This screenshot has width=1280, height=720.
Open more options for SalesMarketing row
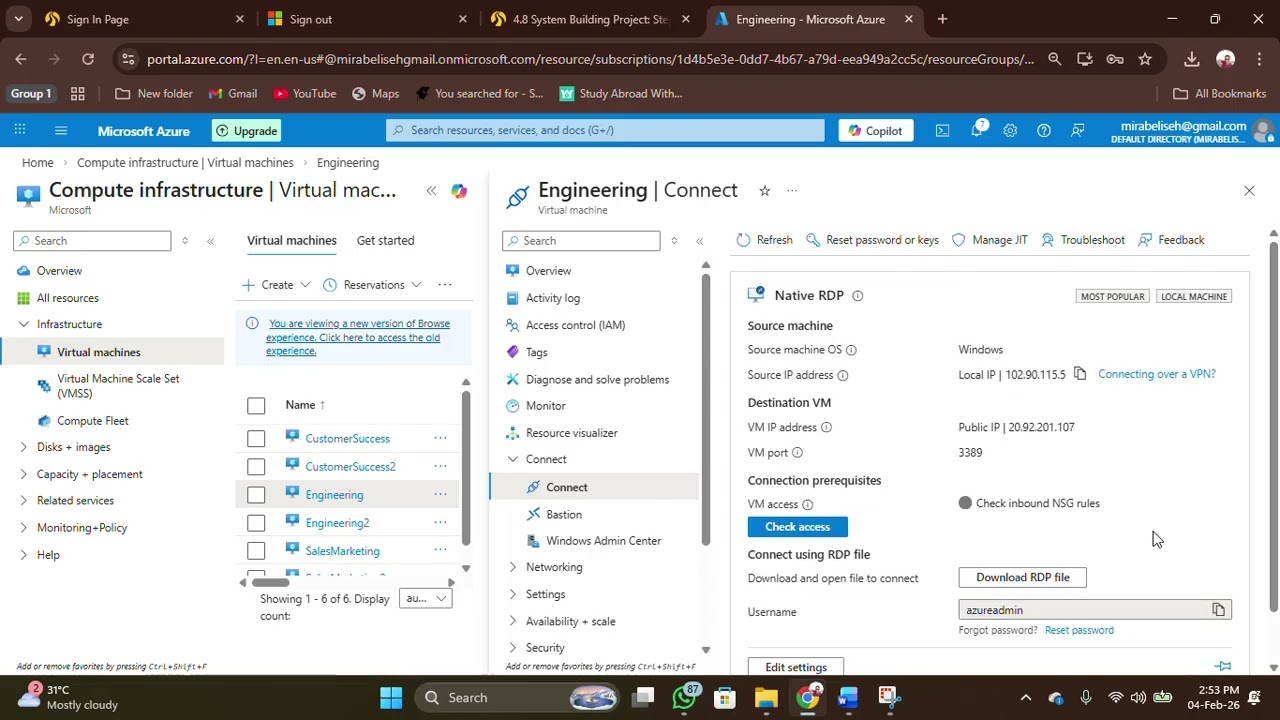point(440,551)
